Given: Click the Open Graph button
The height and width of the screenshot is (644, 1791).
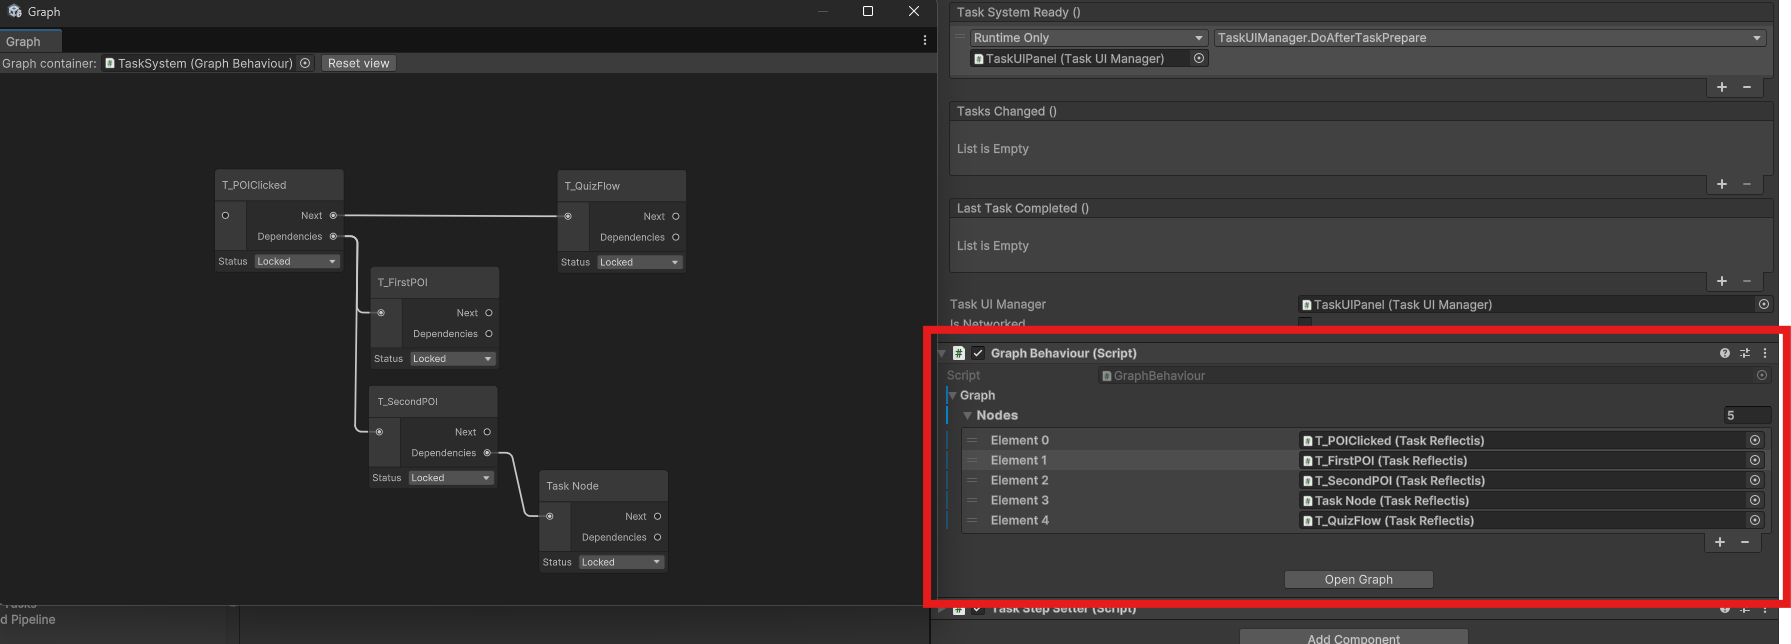Looking at the screenshot, I should (x=1358, y=580).
